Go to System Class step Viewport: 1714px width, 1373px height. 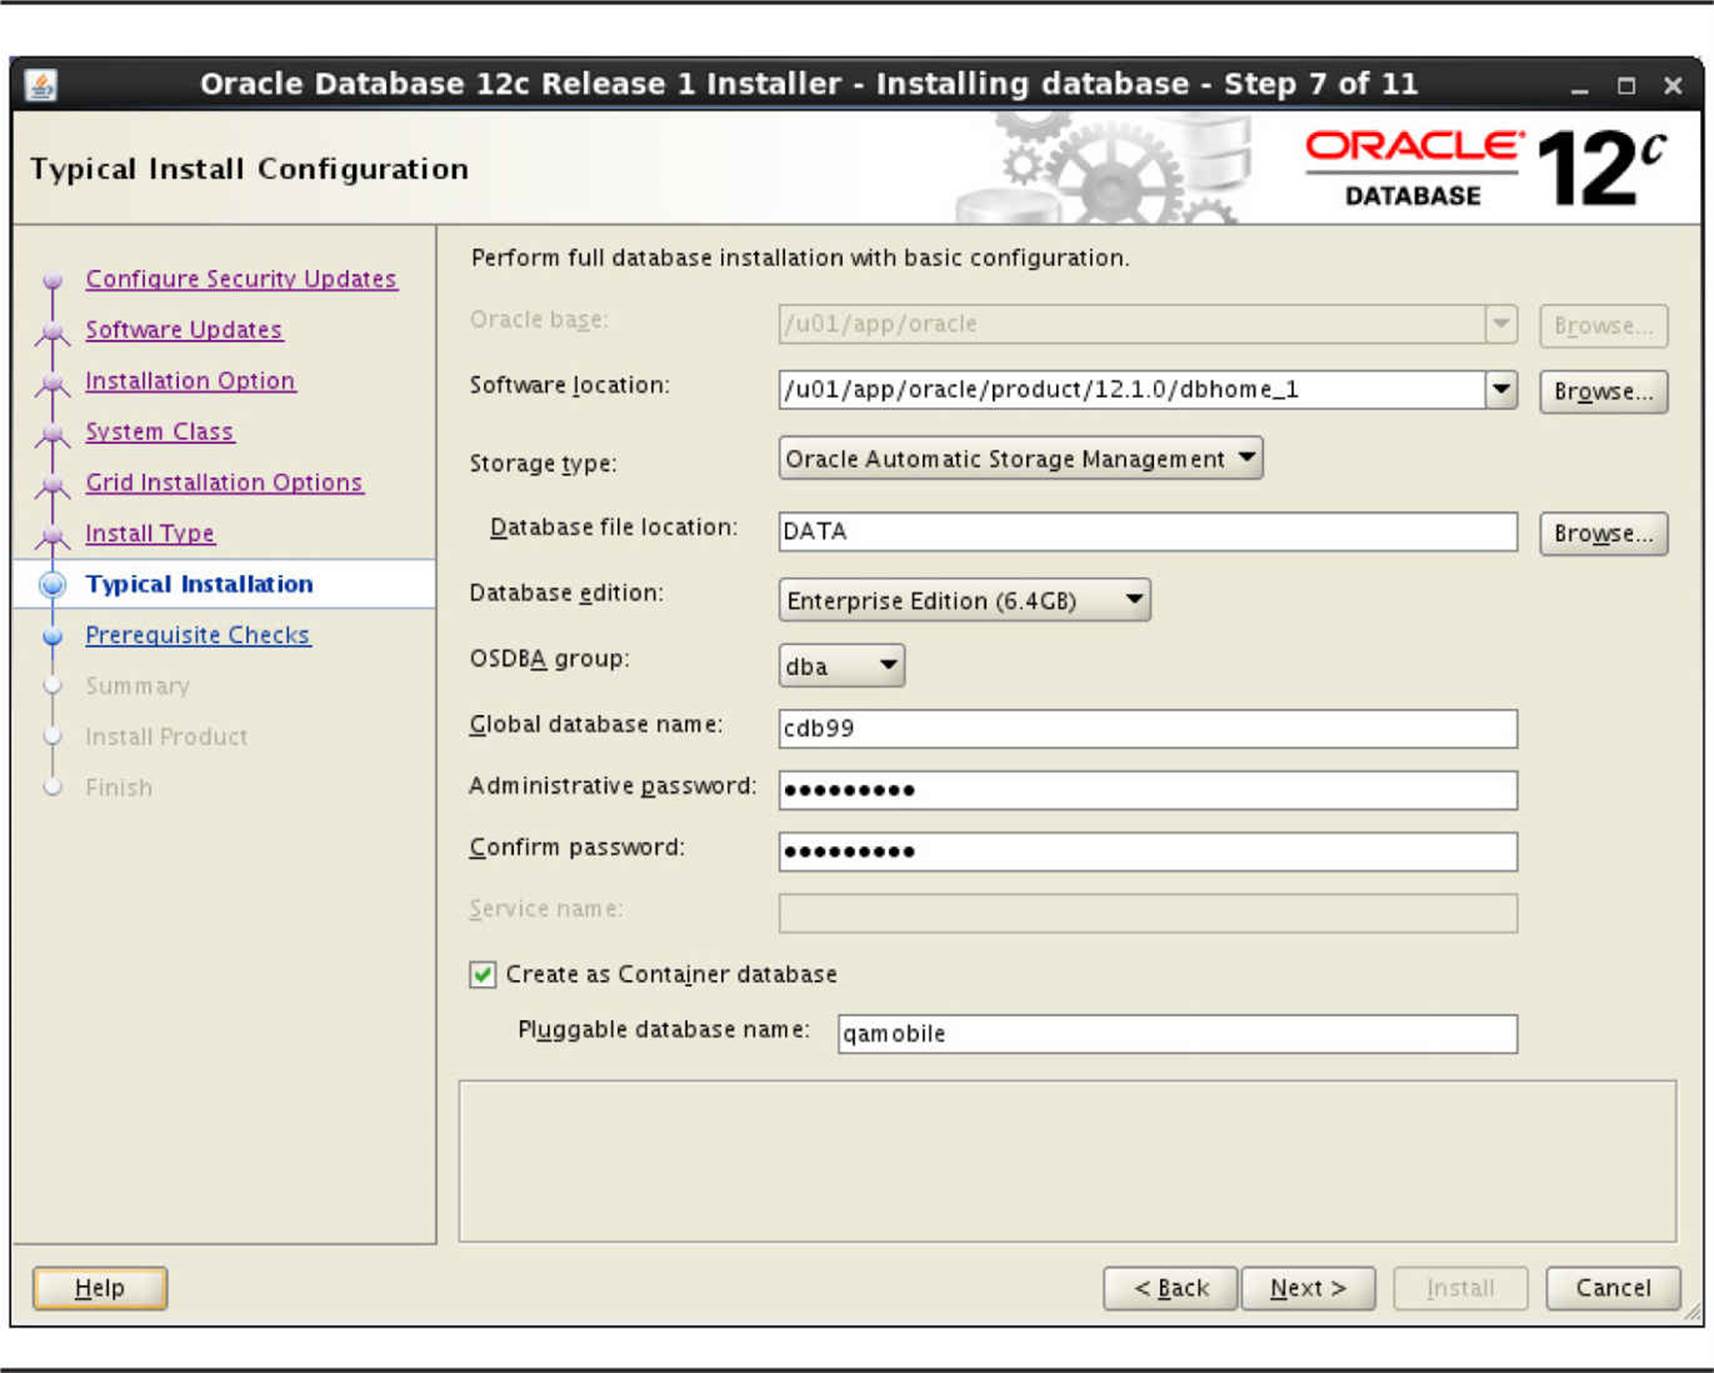pos(159,432)
